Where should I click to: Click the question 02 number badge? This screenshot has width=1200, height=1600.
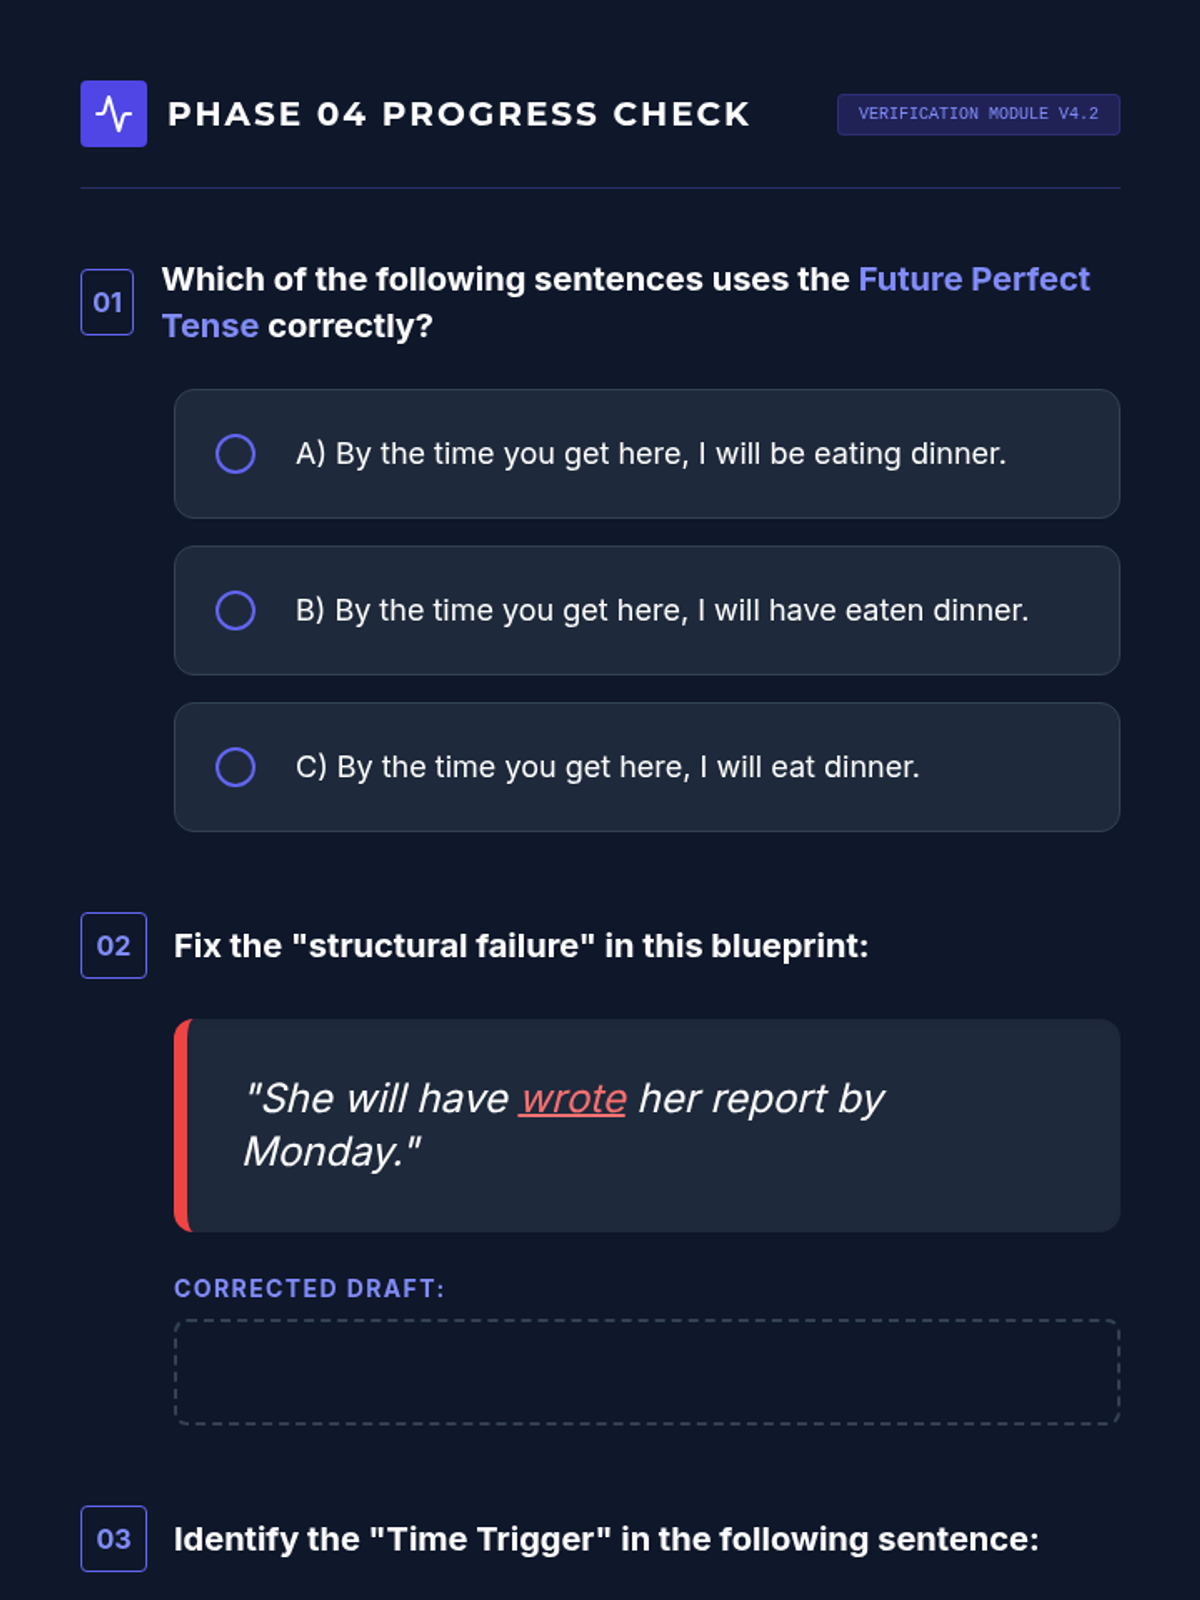click(113, 945)
